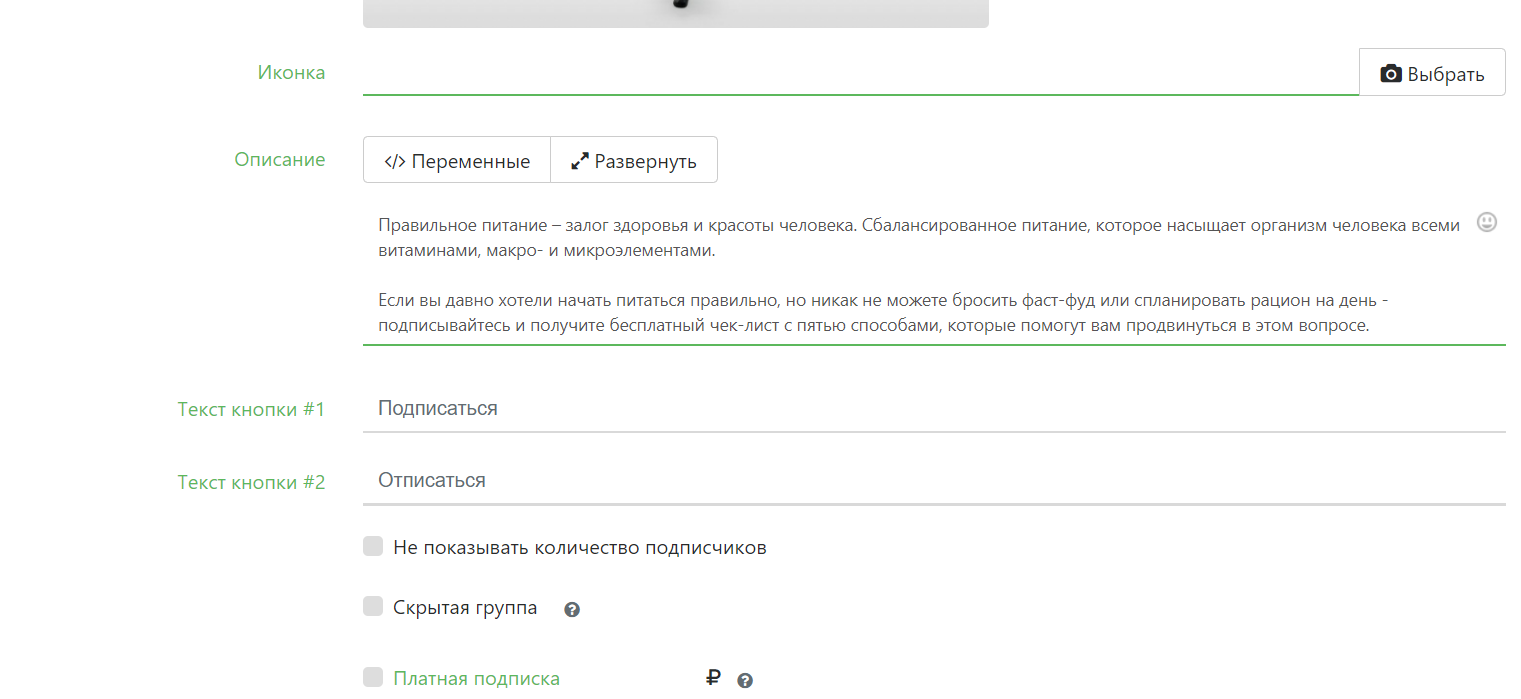Image resolution: width=1521 pixels, height=699 pixels.
Task: Toggle the Платная подписка checkbox
Action: (x=373, y=677)
